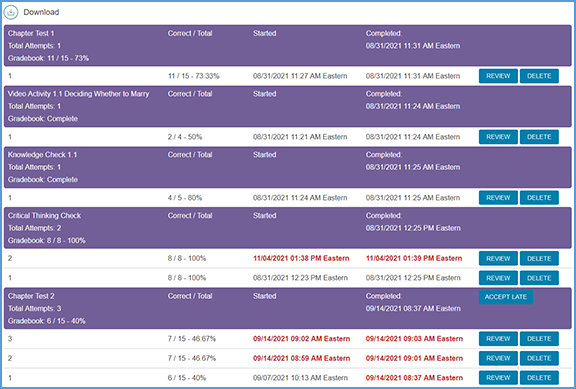Image resolution: width=576 pixels, height=389 pixels.
Task: Review Chapter Test 1 attempt 1
Action: tap(498, 76)
